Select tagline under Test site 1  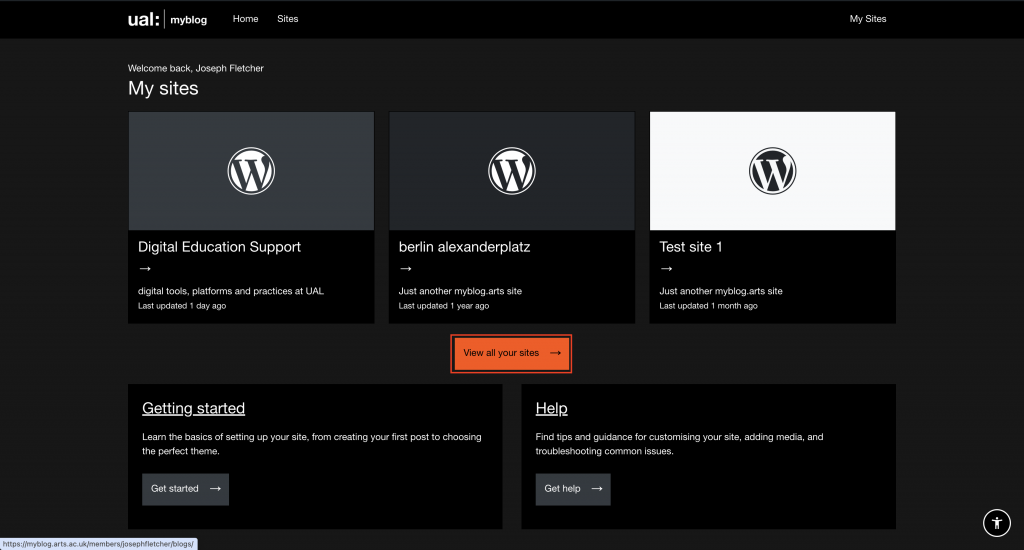click(720, 291)
